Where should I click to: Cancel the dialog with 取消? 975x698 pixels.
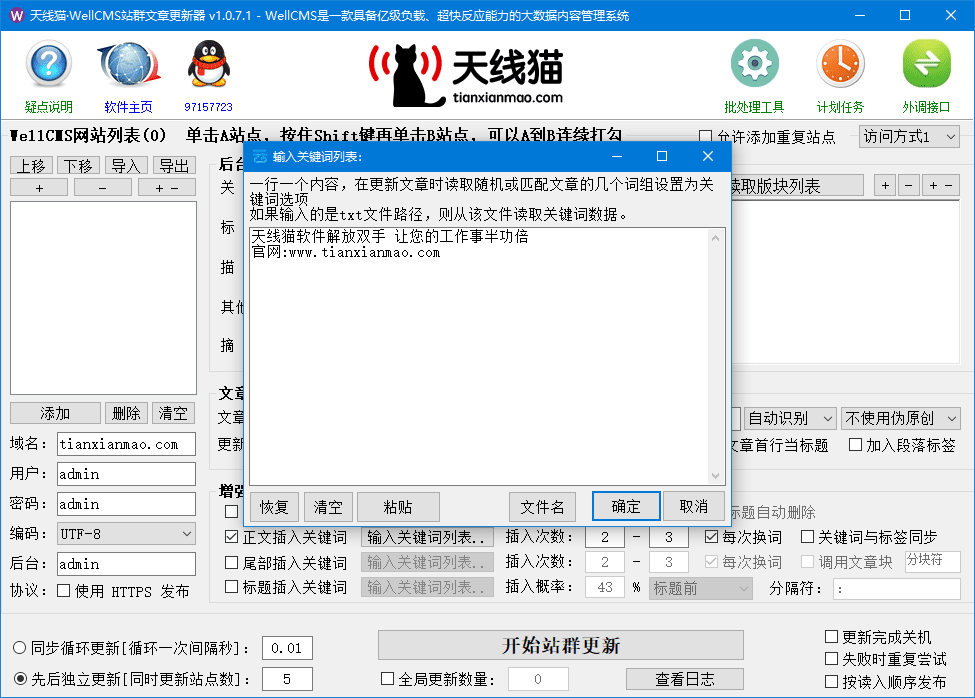pyautogui.click(x=694, y=507)
